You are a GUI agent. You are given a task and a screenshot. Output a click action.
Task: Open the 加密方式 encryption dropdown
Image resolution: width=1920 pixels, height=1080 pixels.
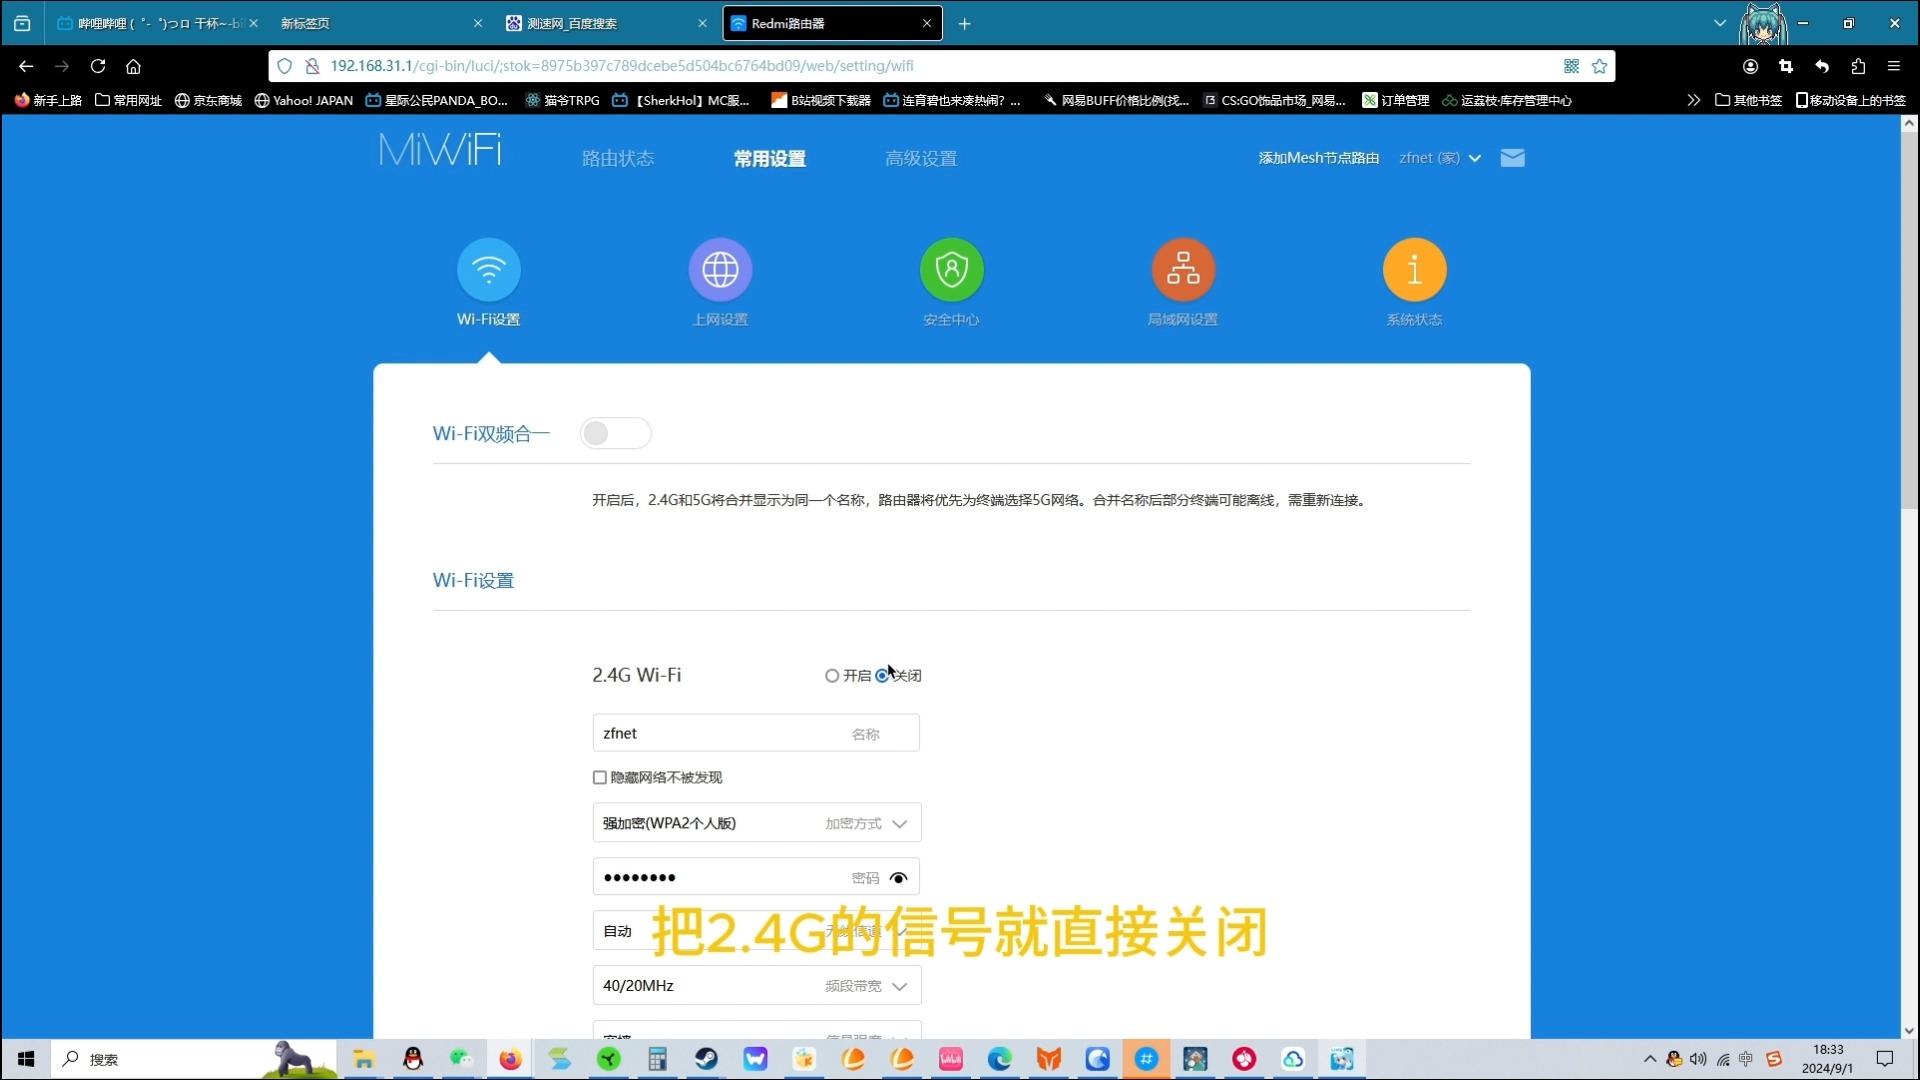point(899,822)
